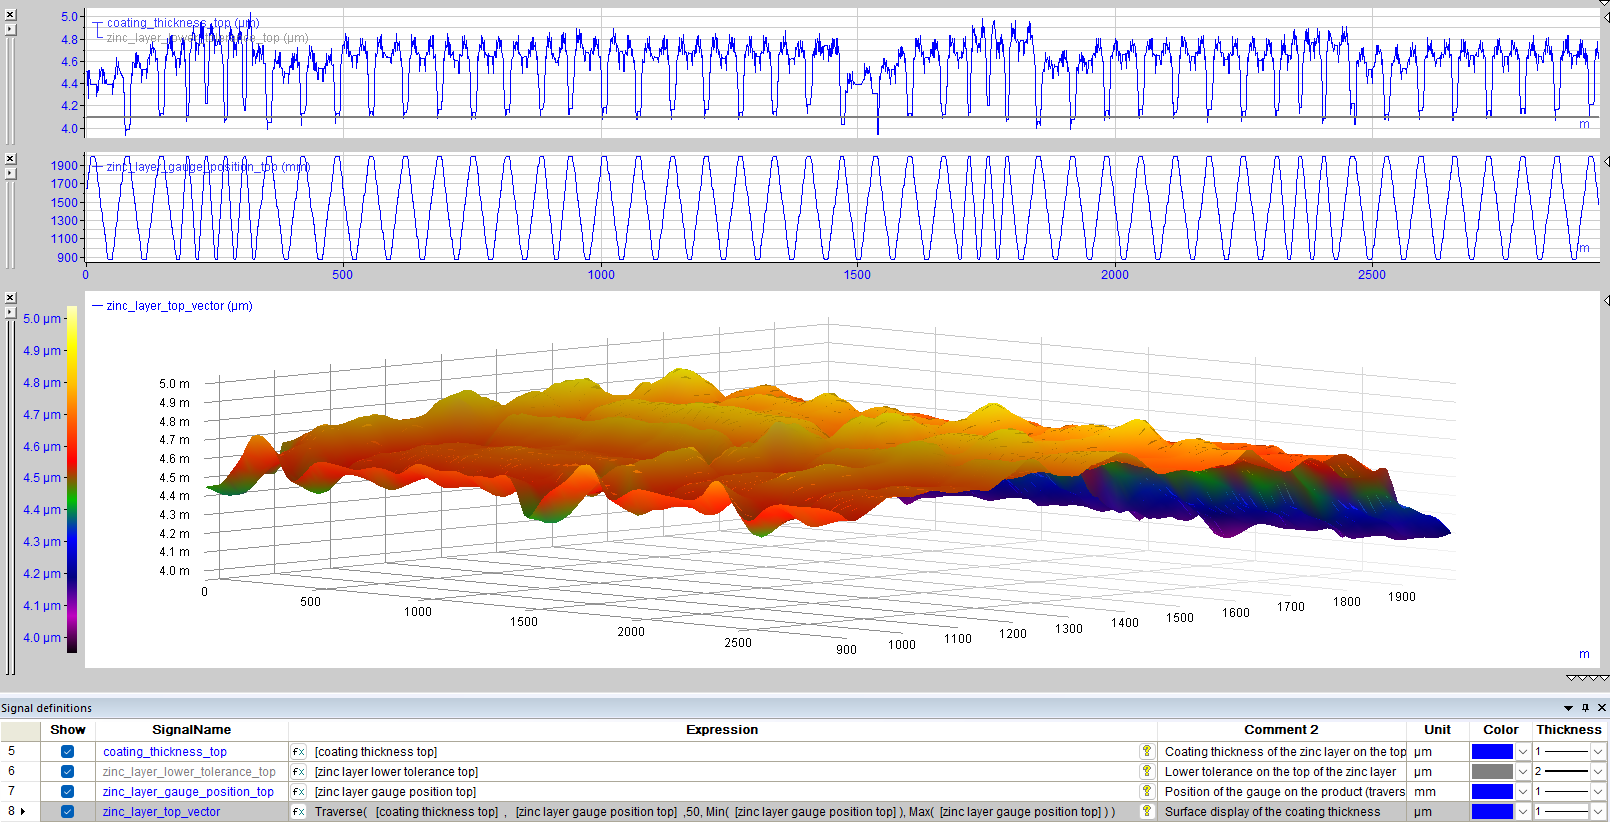The width and height of the screenshot is (1610, 822).
Task: Open color dropdown for zinc_layer_lower_tolerance_top
Action: click(x=1523, y=772)
